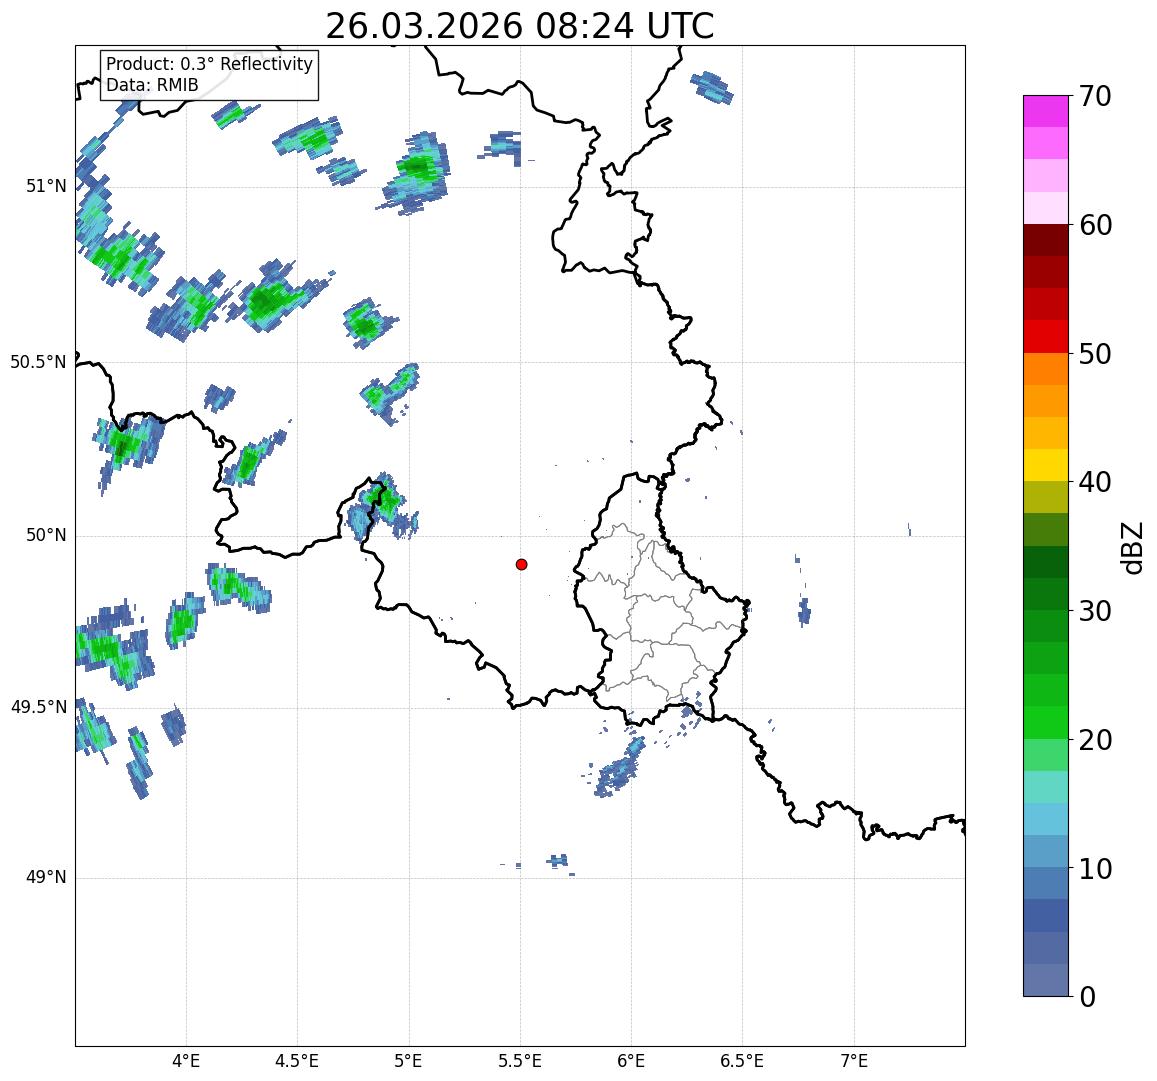Click the timestamp title 26.03.2026 08:24 UTC
1157x1081 pixels.
[x=519, y=27]
